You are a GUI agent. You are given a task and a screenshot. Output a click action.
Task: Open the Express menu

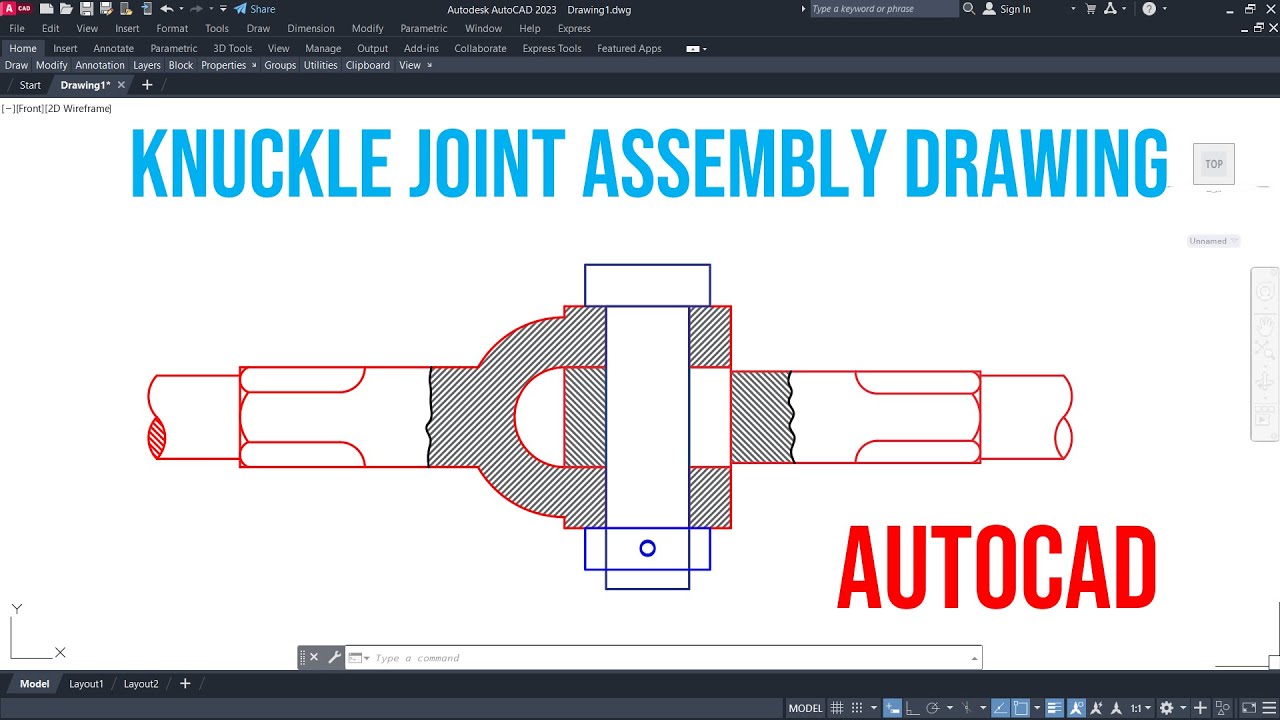click(x=574, y=28)
